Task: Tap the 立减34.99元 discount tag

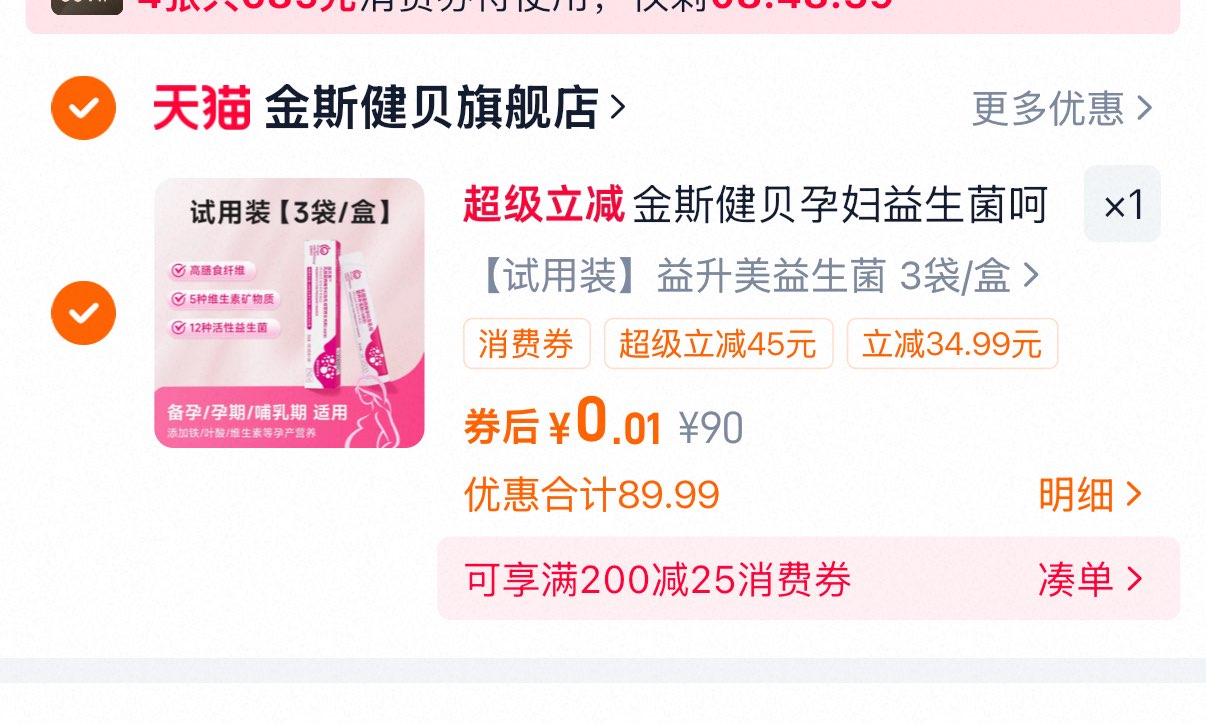Action: (x=952, y=344)
